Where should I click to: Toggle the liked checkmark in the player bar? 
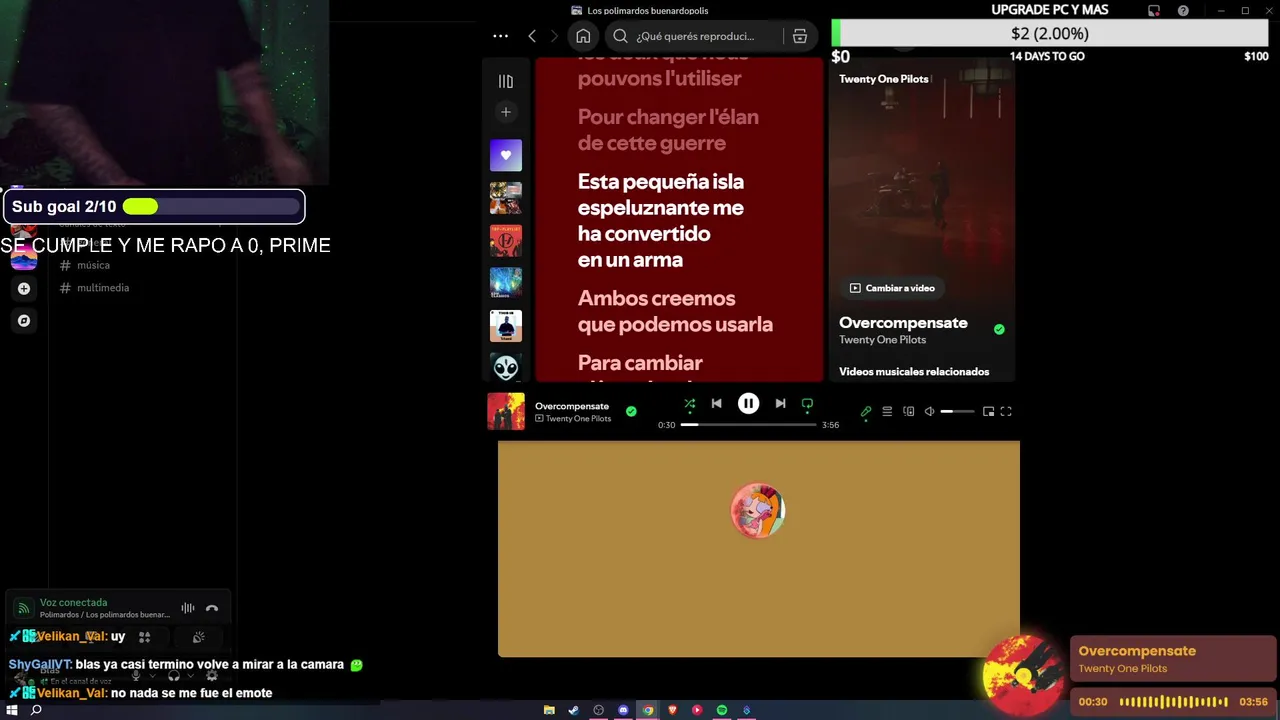coord(631,411)
